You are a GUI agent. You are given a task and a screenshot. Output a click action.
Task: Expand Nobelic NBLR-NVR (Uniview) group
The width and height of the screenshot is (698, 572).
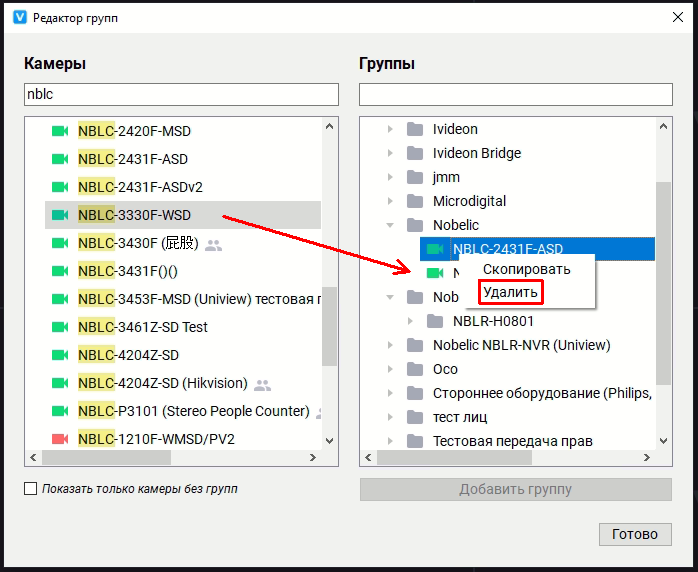390,345
